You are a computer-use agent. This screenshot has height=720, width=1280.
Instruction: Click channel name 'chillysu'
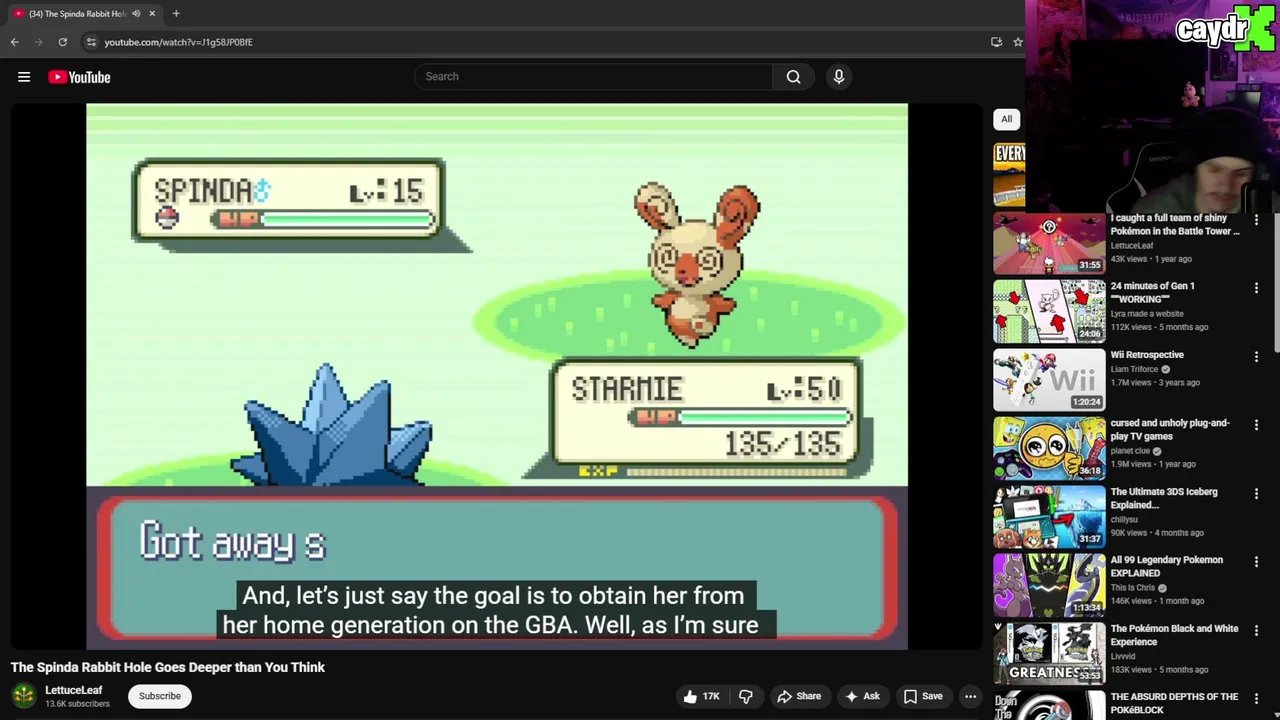(1125, 519)
